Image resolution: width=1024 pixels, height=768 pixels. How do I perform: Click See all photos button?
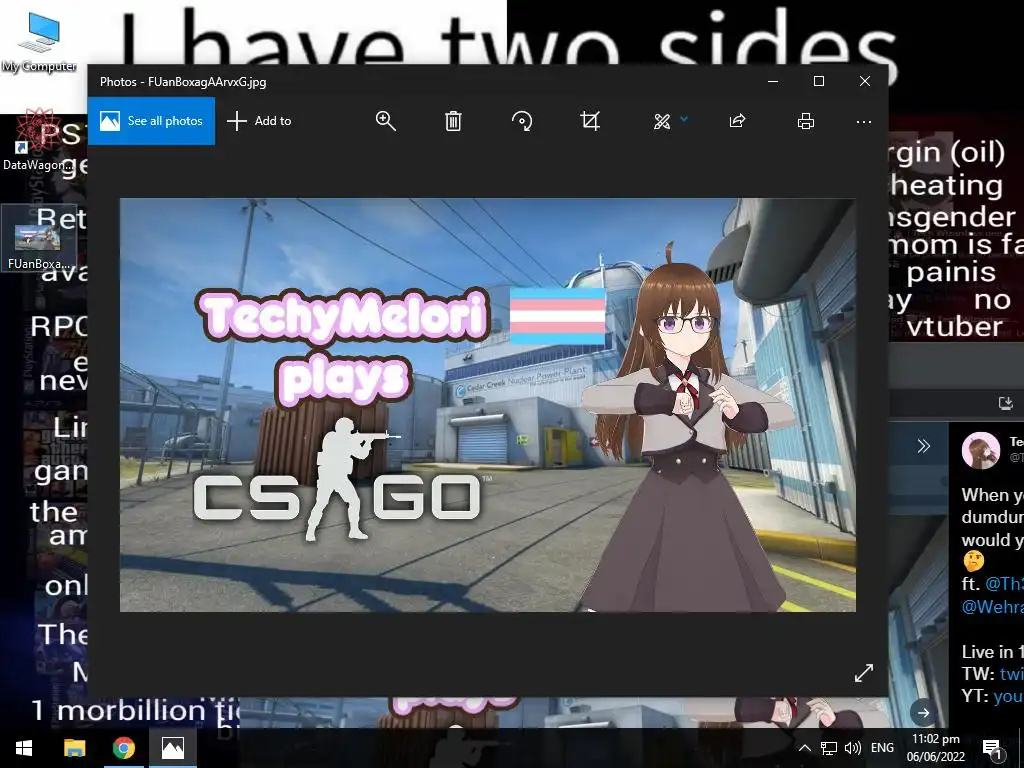(151, 121)
